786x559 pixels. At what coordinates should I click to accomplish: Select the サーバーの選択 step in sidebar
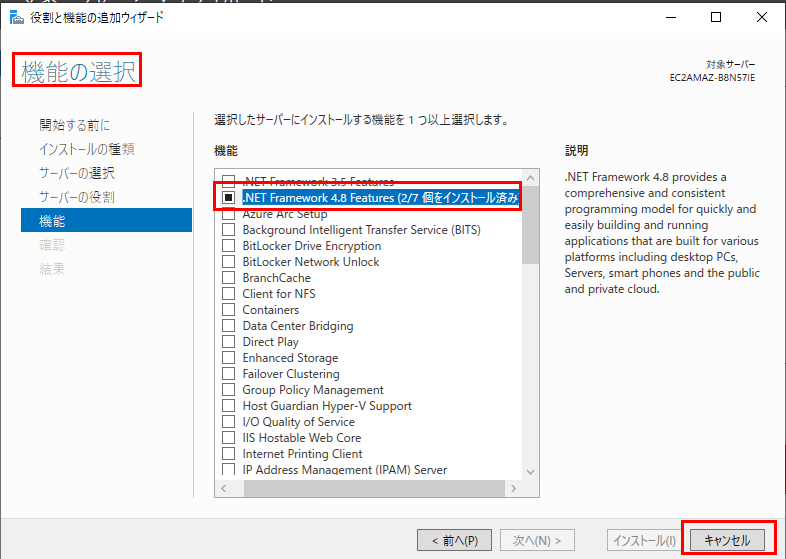pyautogui.click(x=77, y=173)
